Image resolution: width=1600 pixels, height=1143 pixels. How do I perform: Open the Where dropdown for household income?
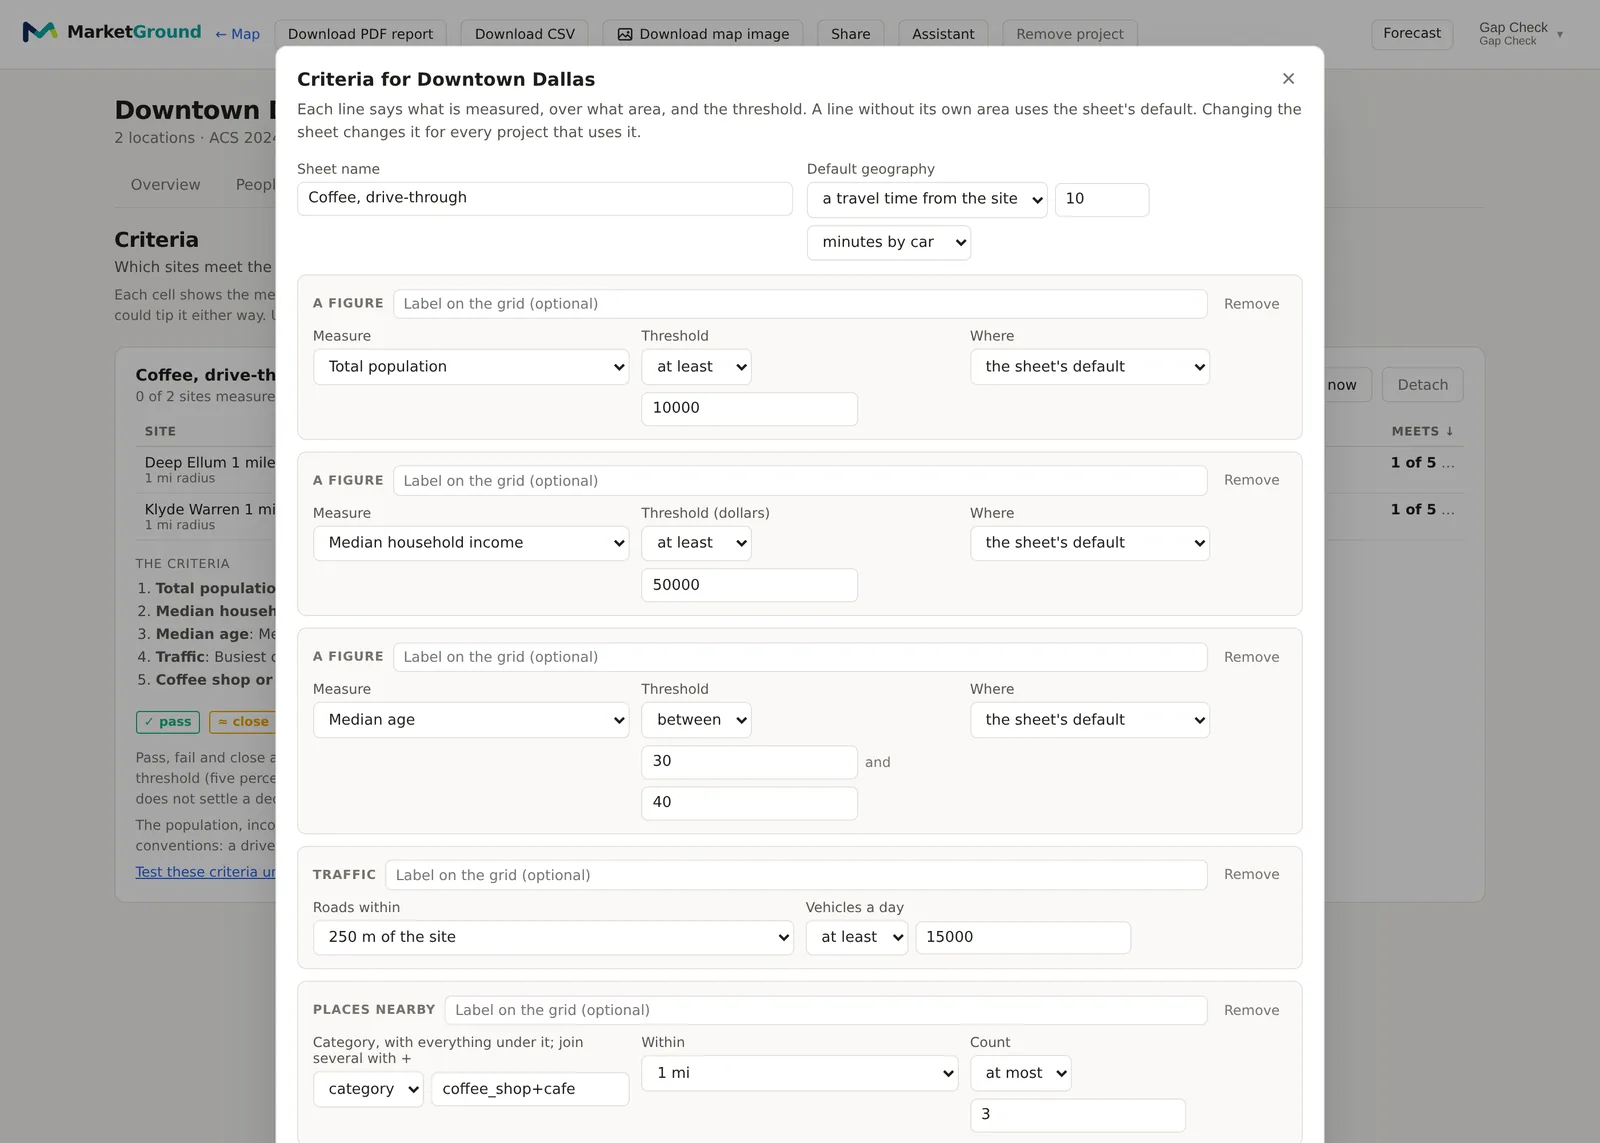[x=1090, y=543]
